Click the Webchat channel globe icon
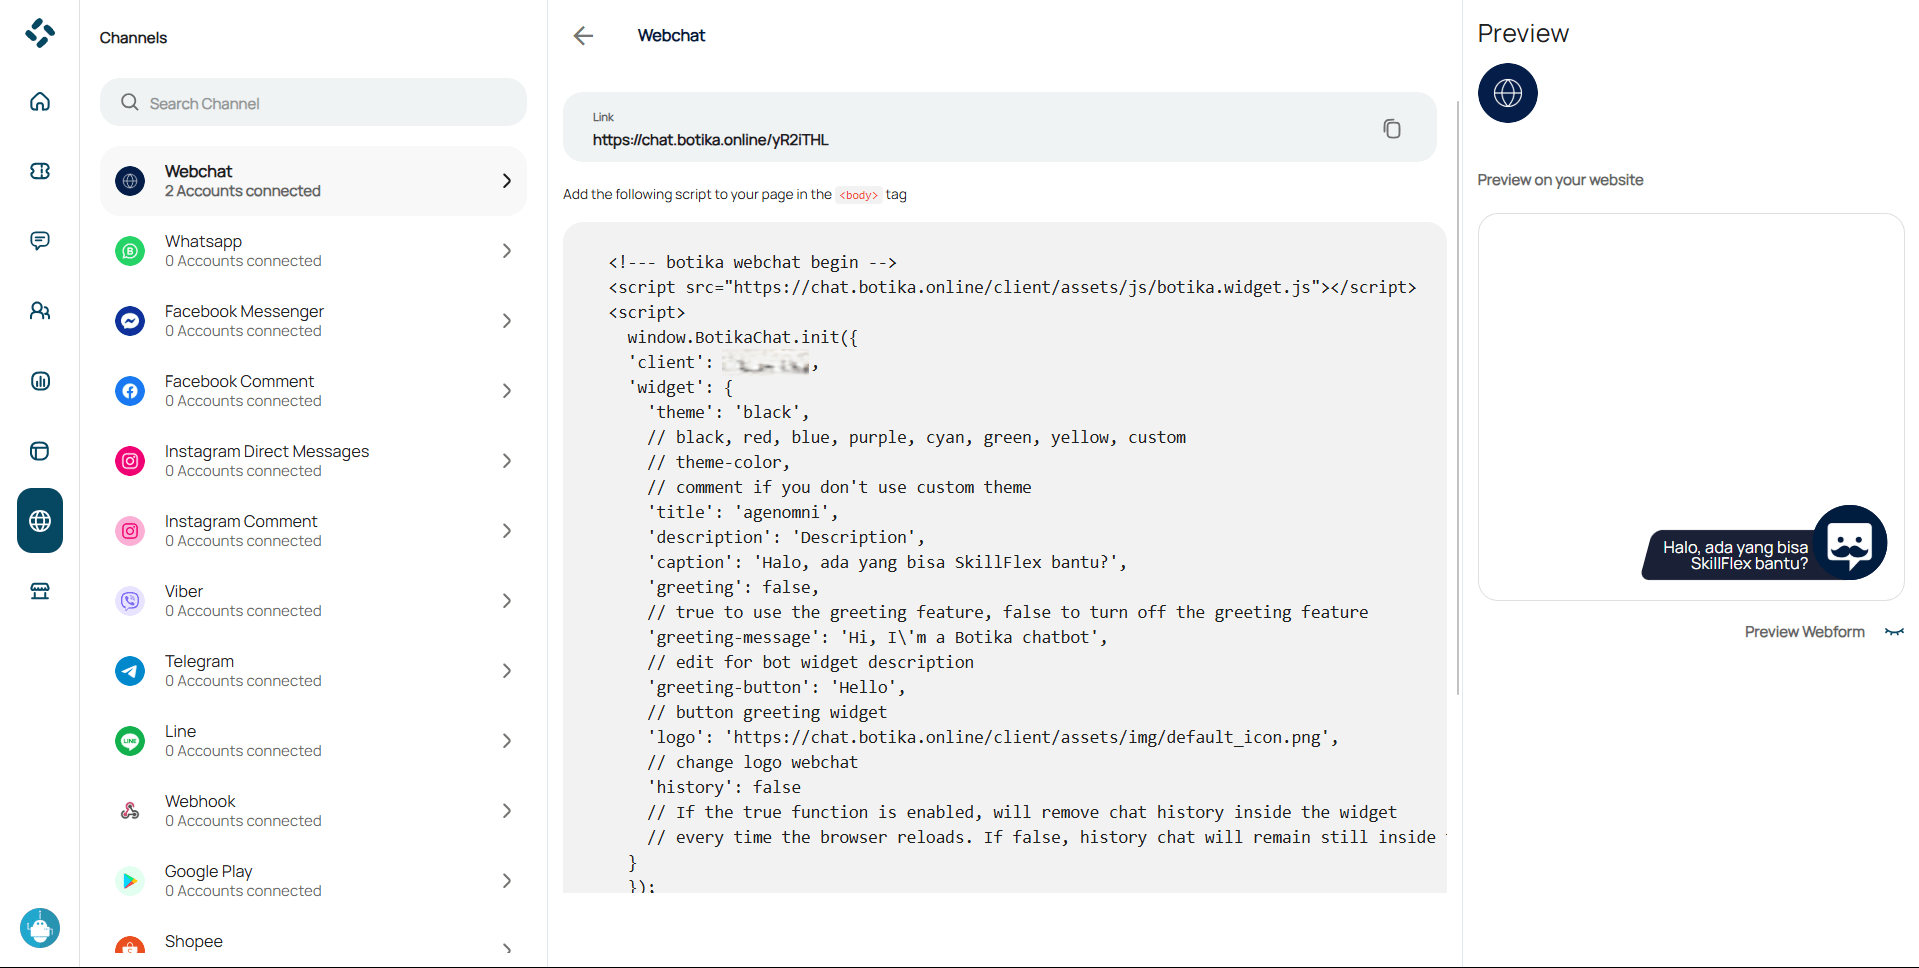 130,181
